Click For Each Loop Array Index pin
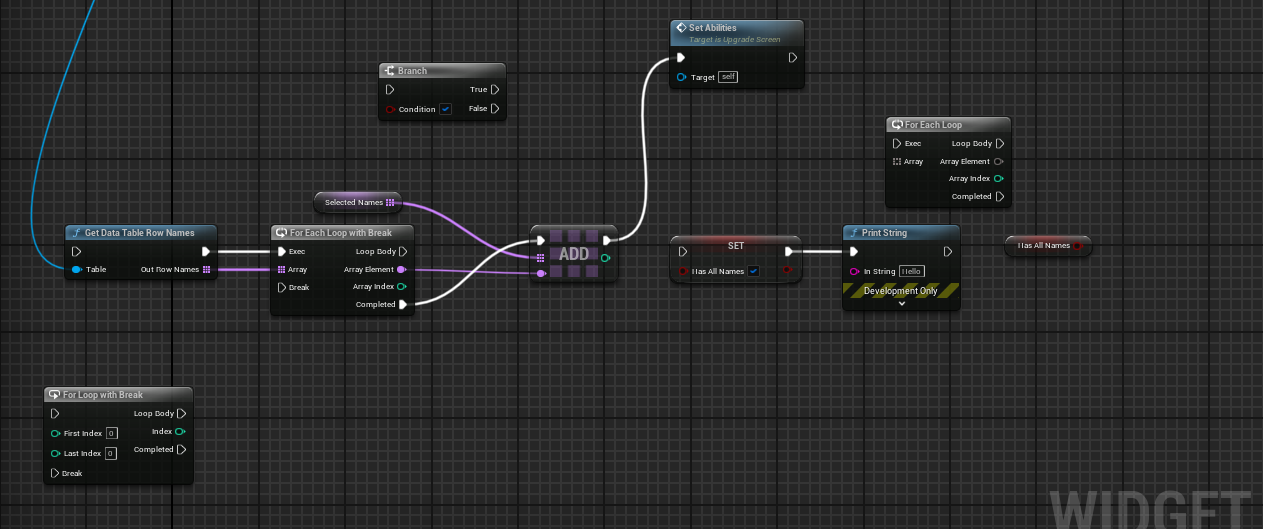Image resolution: width=1263 pixels, height=529 pixels. (x=1000, y=179)
